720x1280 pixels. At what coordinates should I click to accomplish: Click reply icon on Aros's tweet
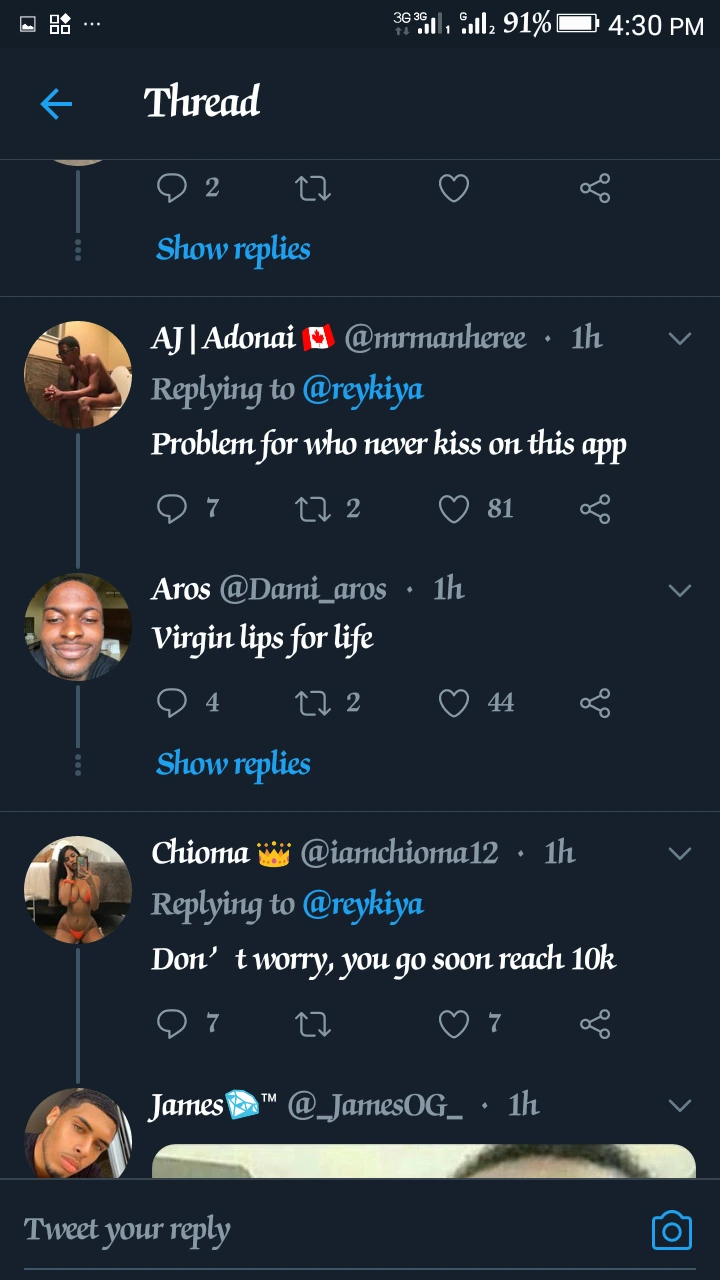[172, 703]
